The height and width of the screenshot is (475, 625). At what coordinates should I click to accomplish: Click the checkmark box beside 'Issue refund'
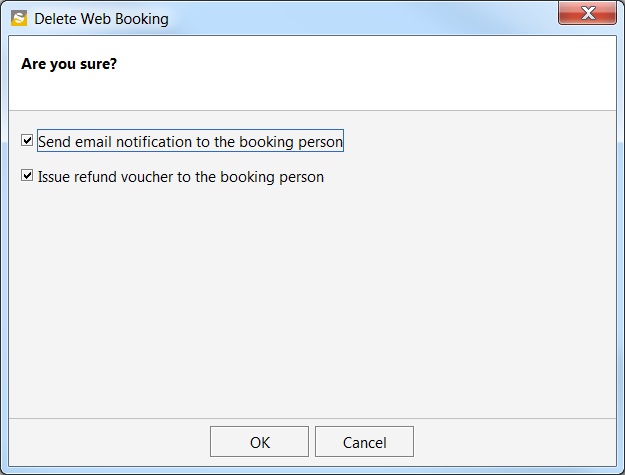(x=27, y=175)
